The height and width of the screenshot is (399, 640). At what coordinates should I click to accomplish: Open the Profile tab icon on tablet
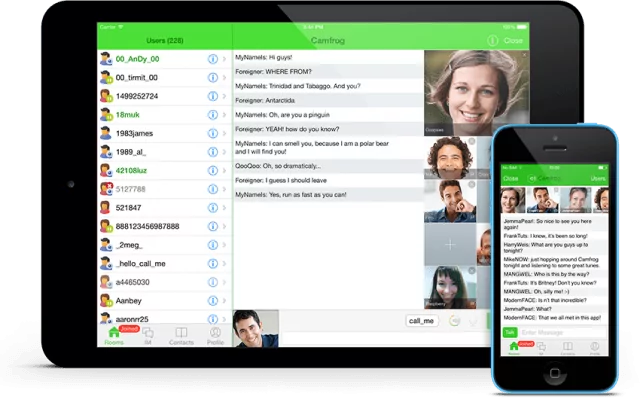pyautogui.click(x=215, y=336)
